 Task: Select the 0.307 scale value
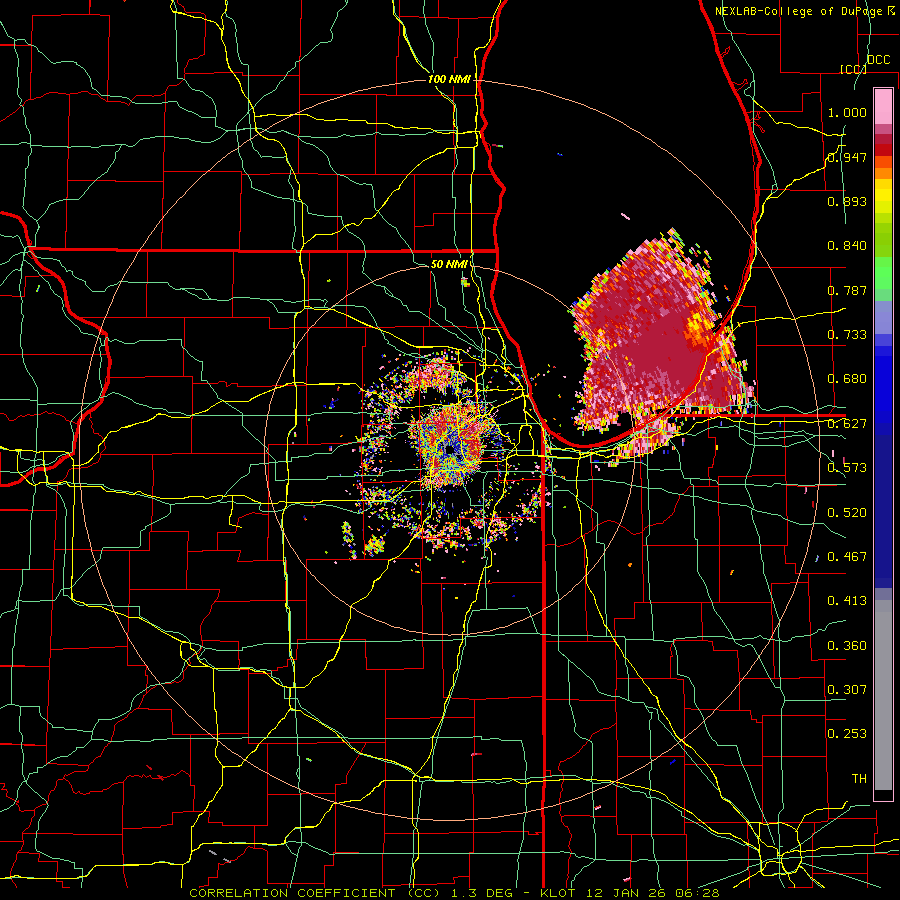847,689
